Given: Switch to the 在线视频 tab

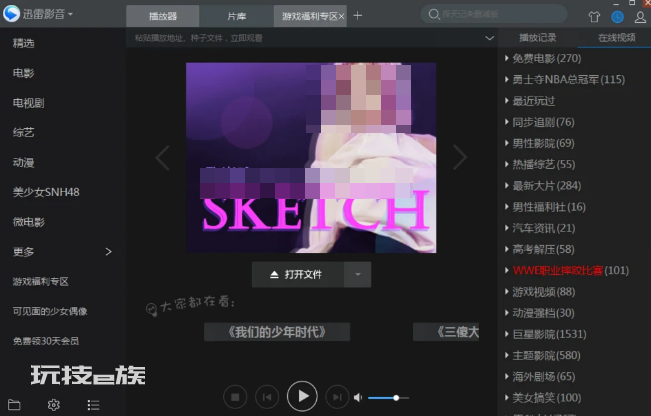Looking at the screenshot, I should [x=616, y=38].
